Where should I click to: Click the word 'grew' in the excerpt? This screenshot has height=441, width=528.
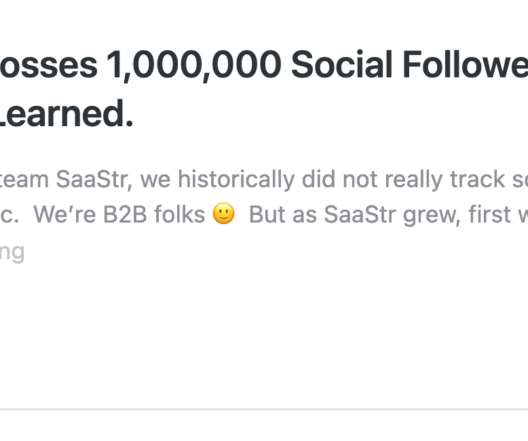click(431, 215)
